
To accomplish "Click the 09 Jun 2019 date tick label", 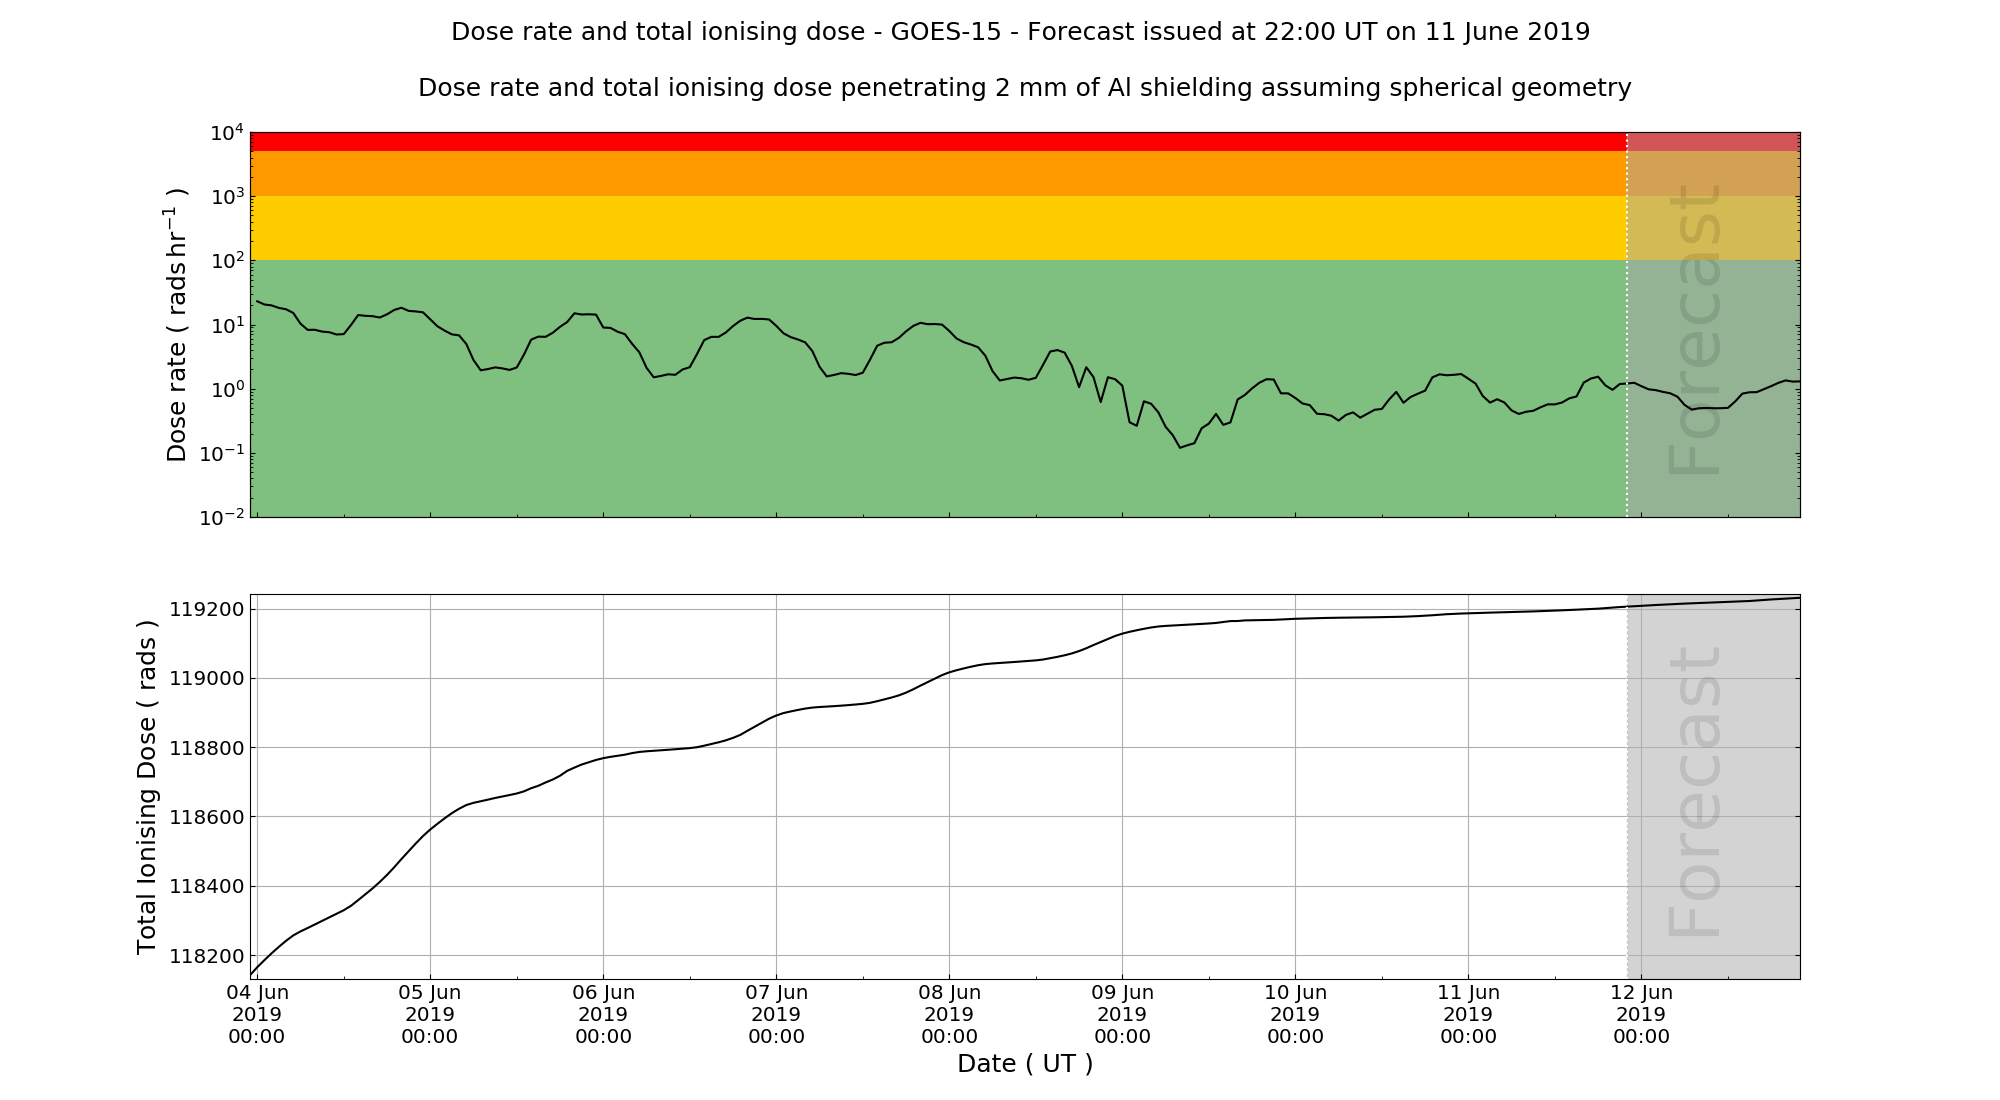I will (1122, 1014).
